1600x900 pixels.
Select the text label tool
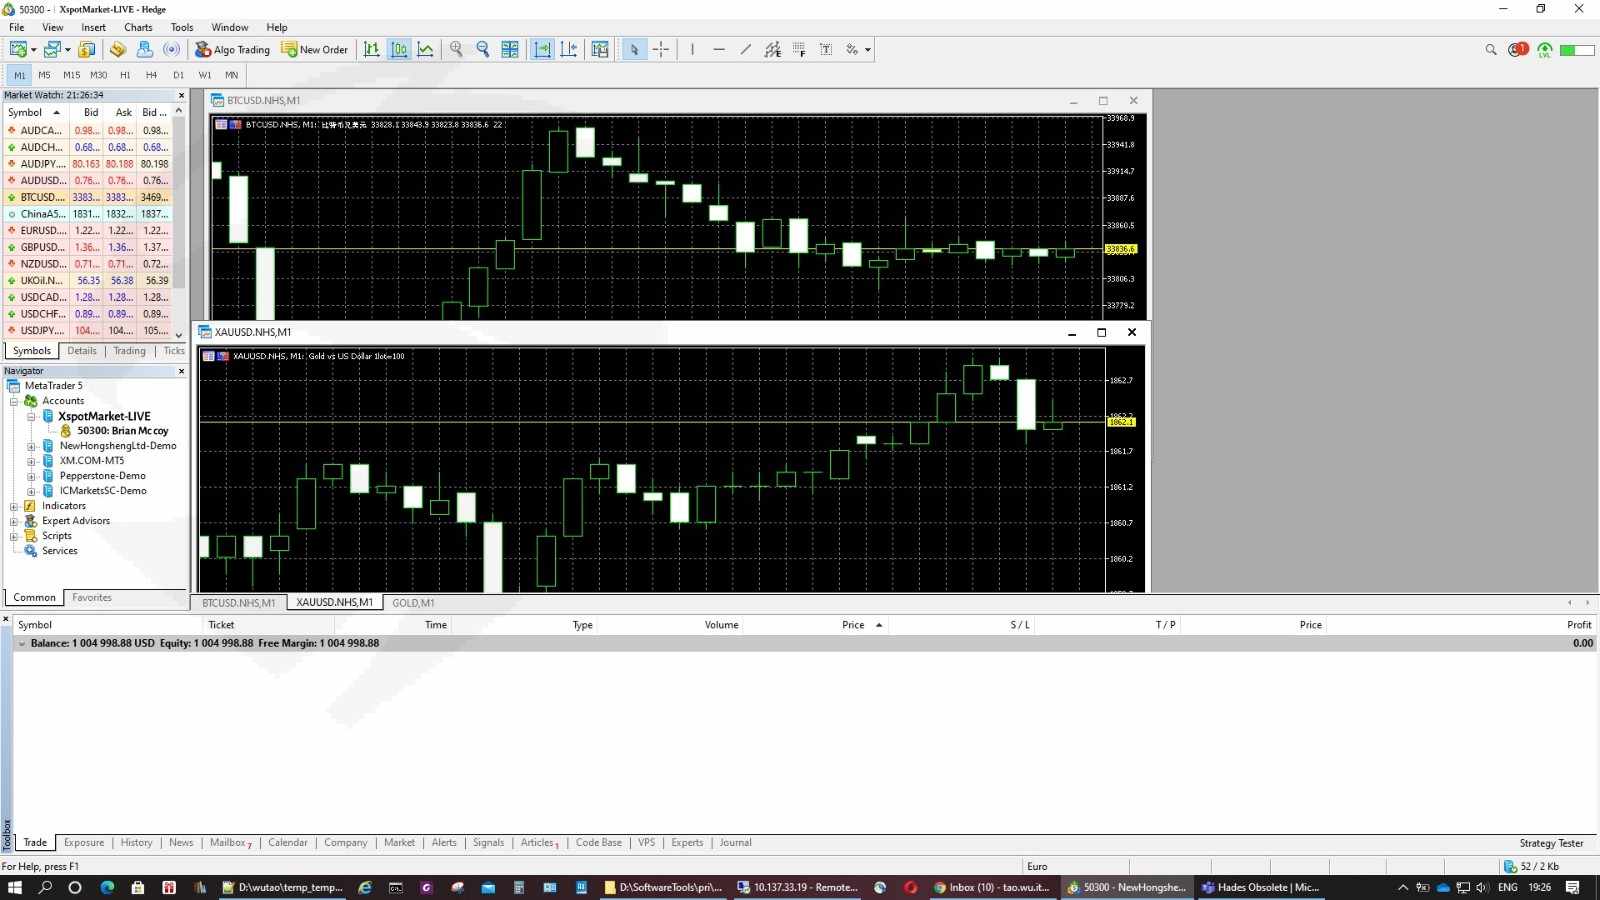click(x=826, y=49)
